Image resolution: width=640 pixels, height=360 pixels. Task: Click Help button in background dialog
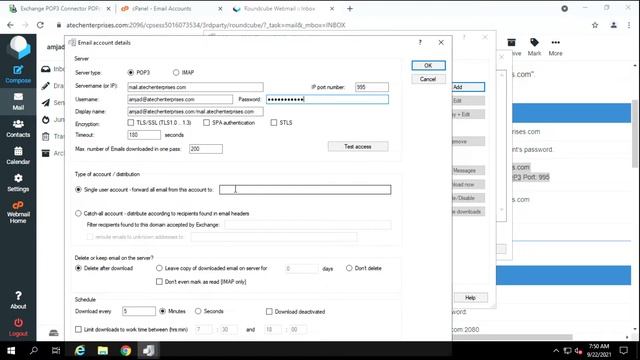tap(471, 298)
